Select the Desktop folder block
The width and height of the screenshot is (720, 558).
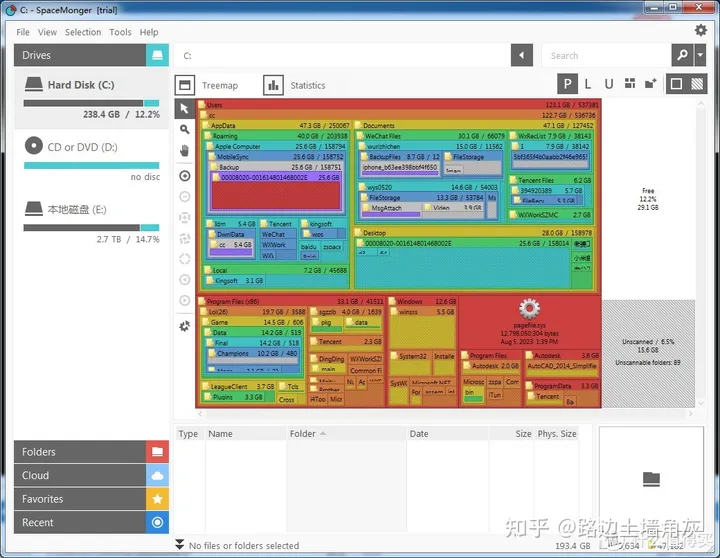tap(474, 233)
